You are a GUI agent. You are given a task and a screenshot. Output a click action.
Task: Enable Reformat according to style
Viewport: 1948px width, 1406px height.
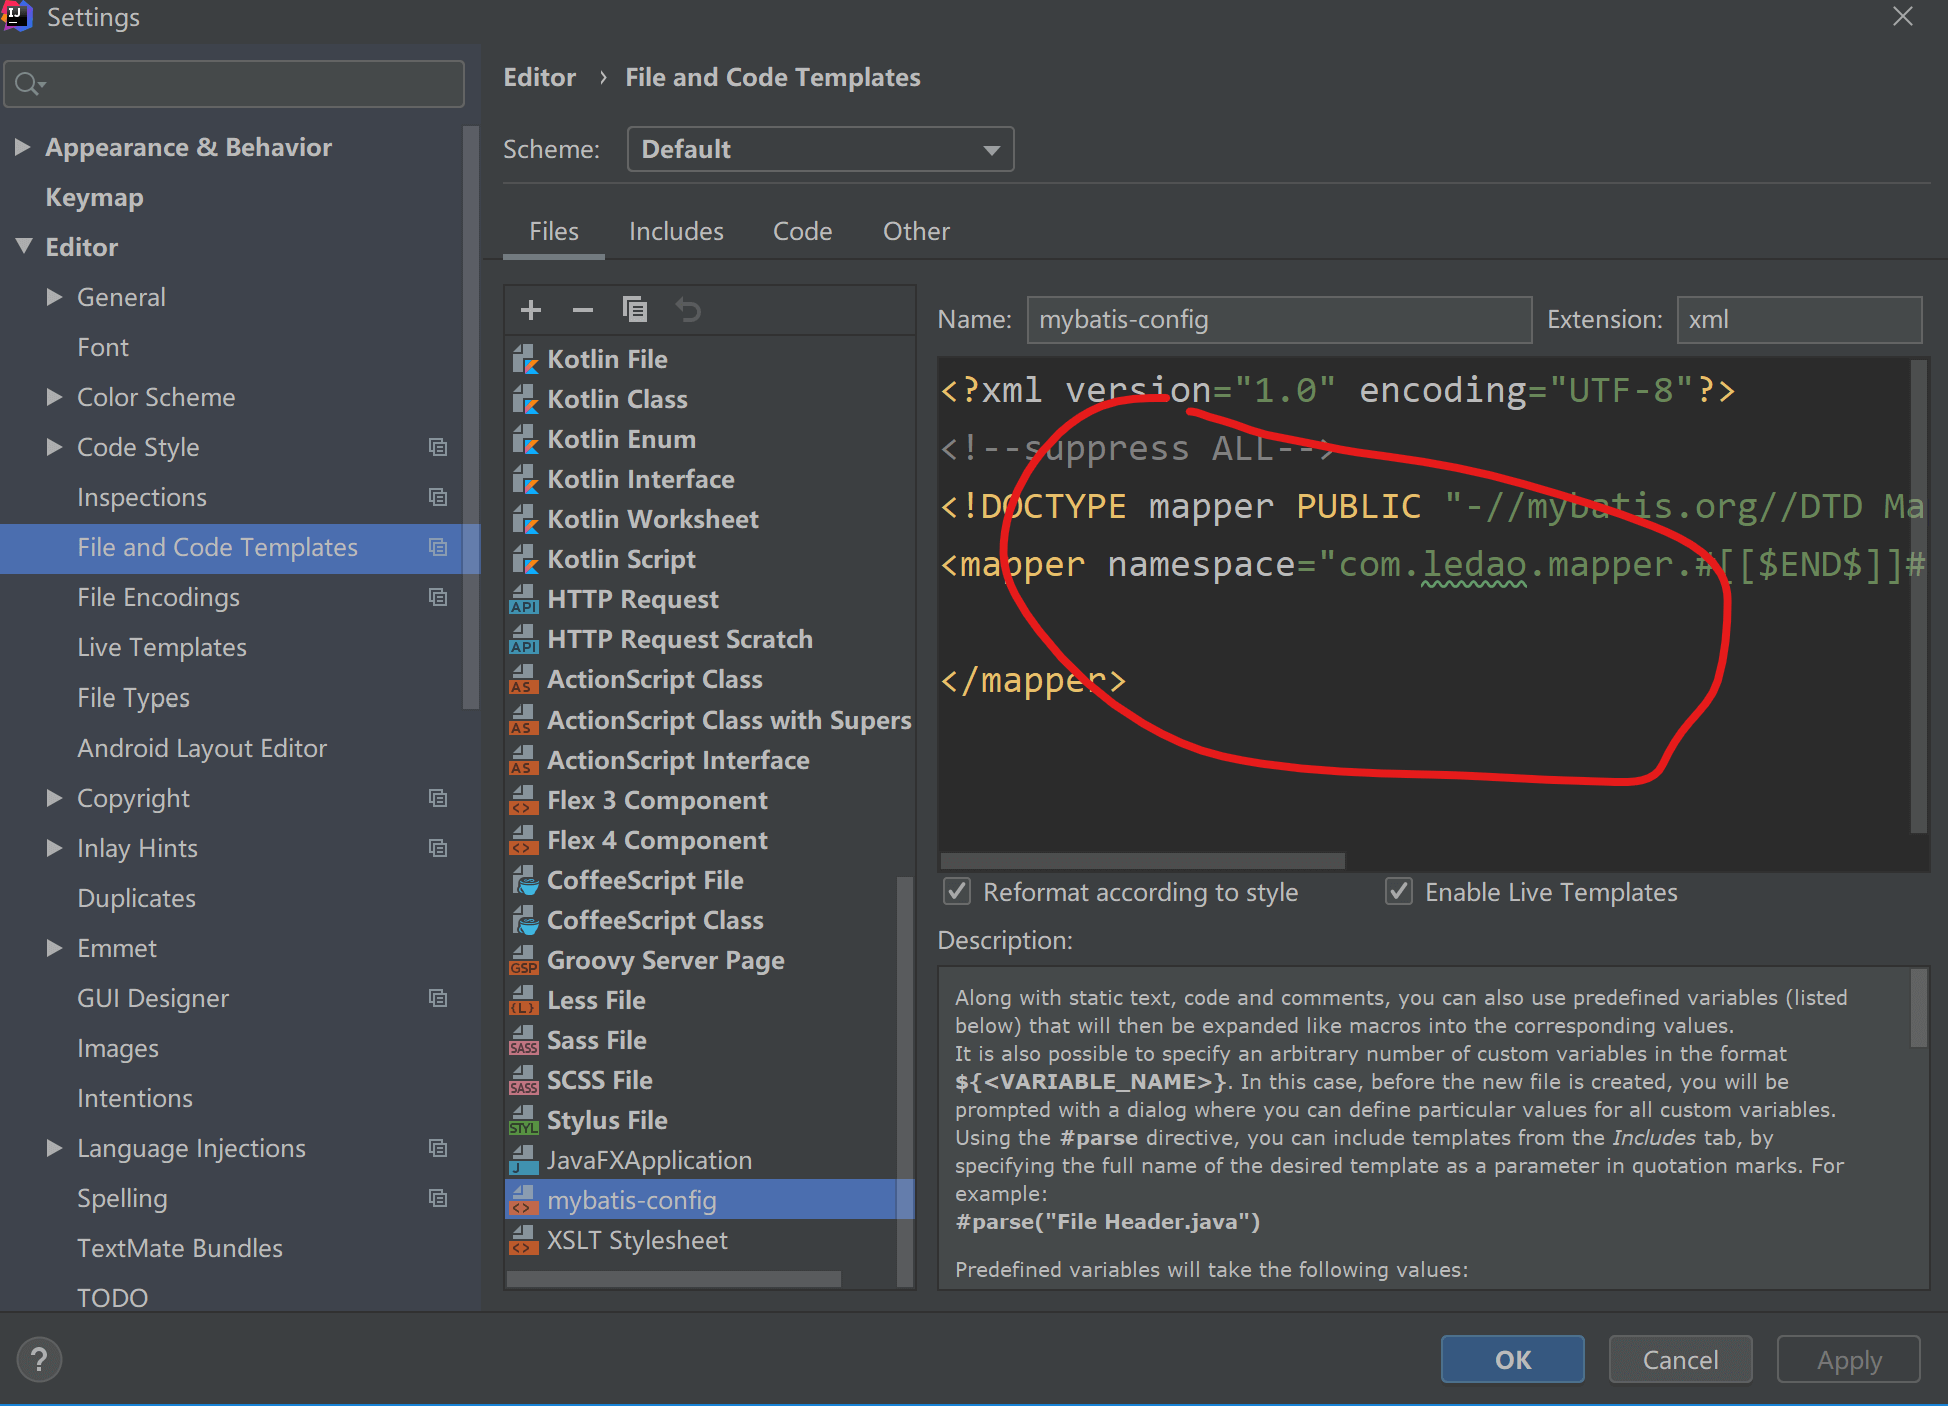click(x=956, y=891)
